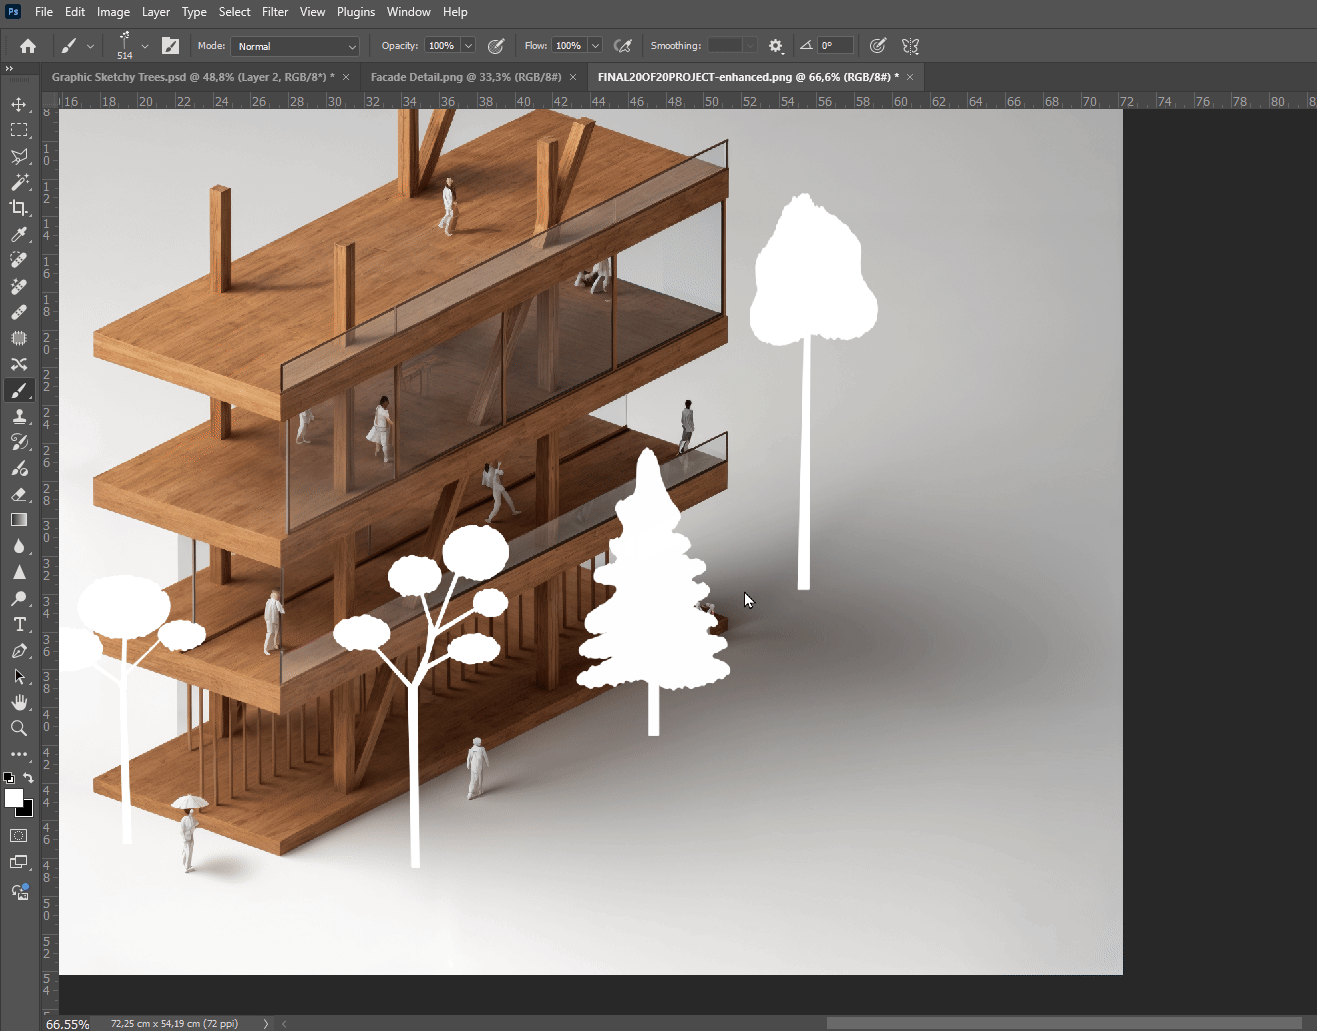Select the Blur tool
1317x1031 pixels.
tap(19, 546)
